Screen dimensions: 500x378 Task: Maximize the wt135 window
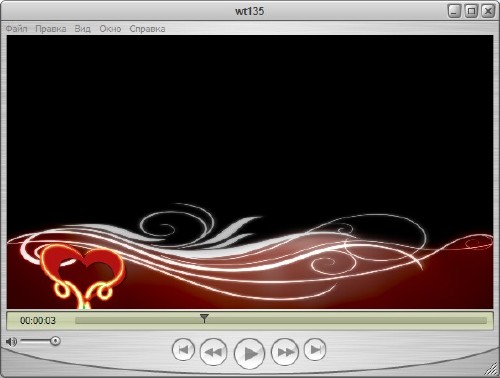coord(471,11)
